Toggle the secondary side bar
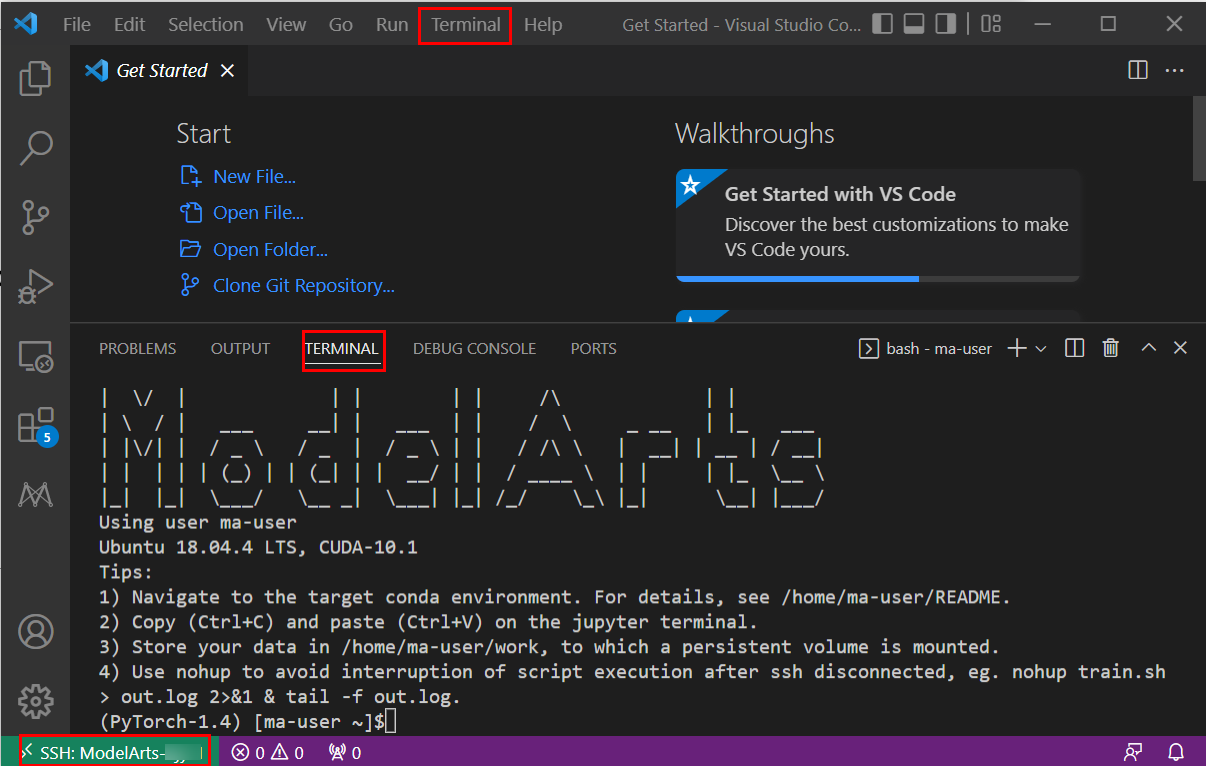Screen dimensions: 1206x766 click(945, 24)
